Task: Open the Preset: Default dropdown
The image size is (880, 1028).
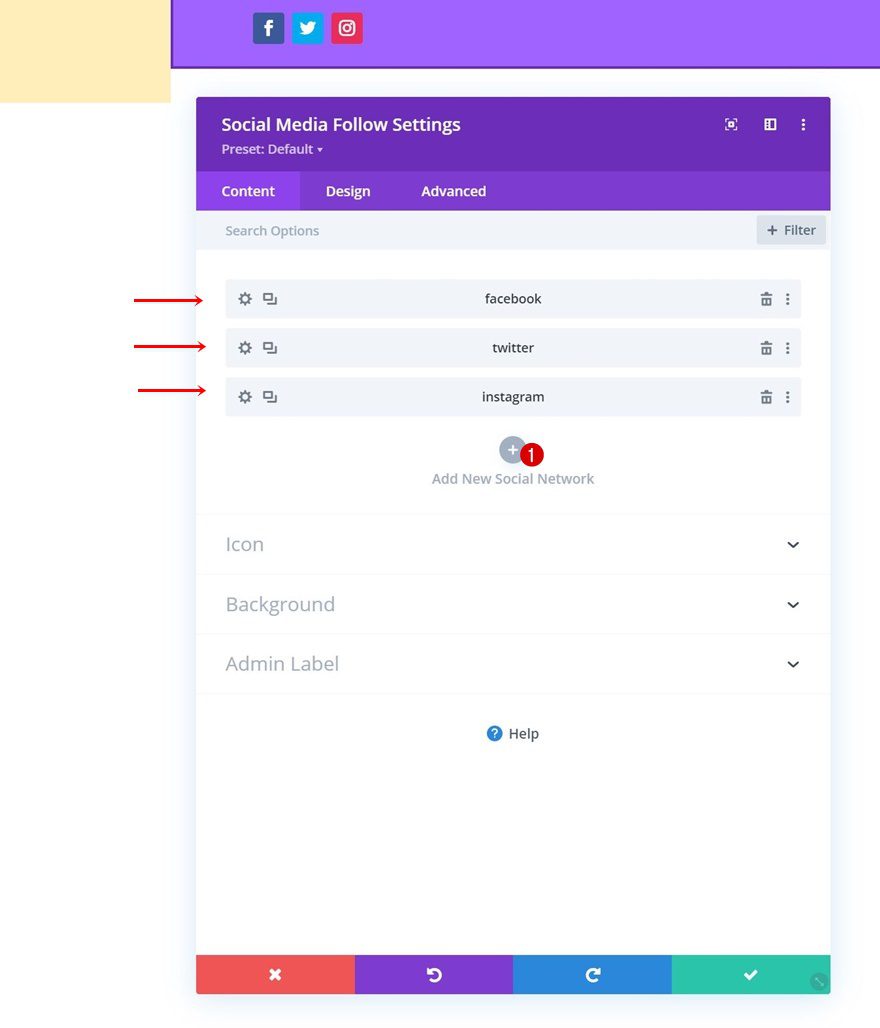Action: (x=272, y=149)
